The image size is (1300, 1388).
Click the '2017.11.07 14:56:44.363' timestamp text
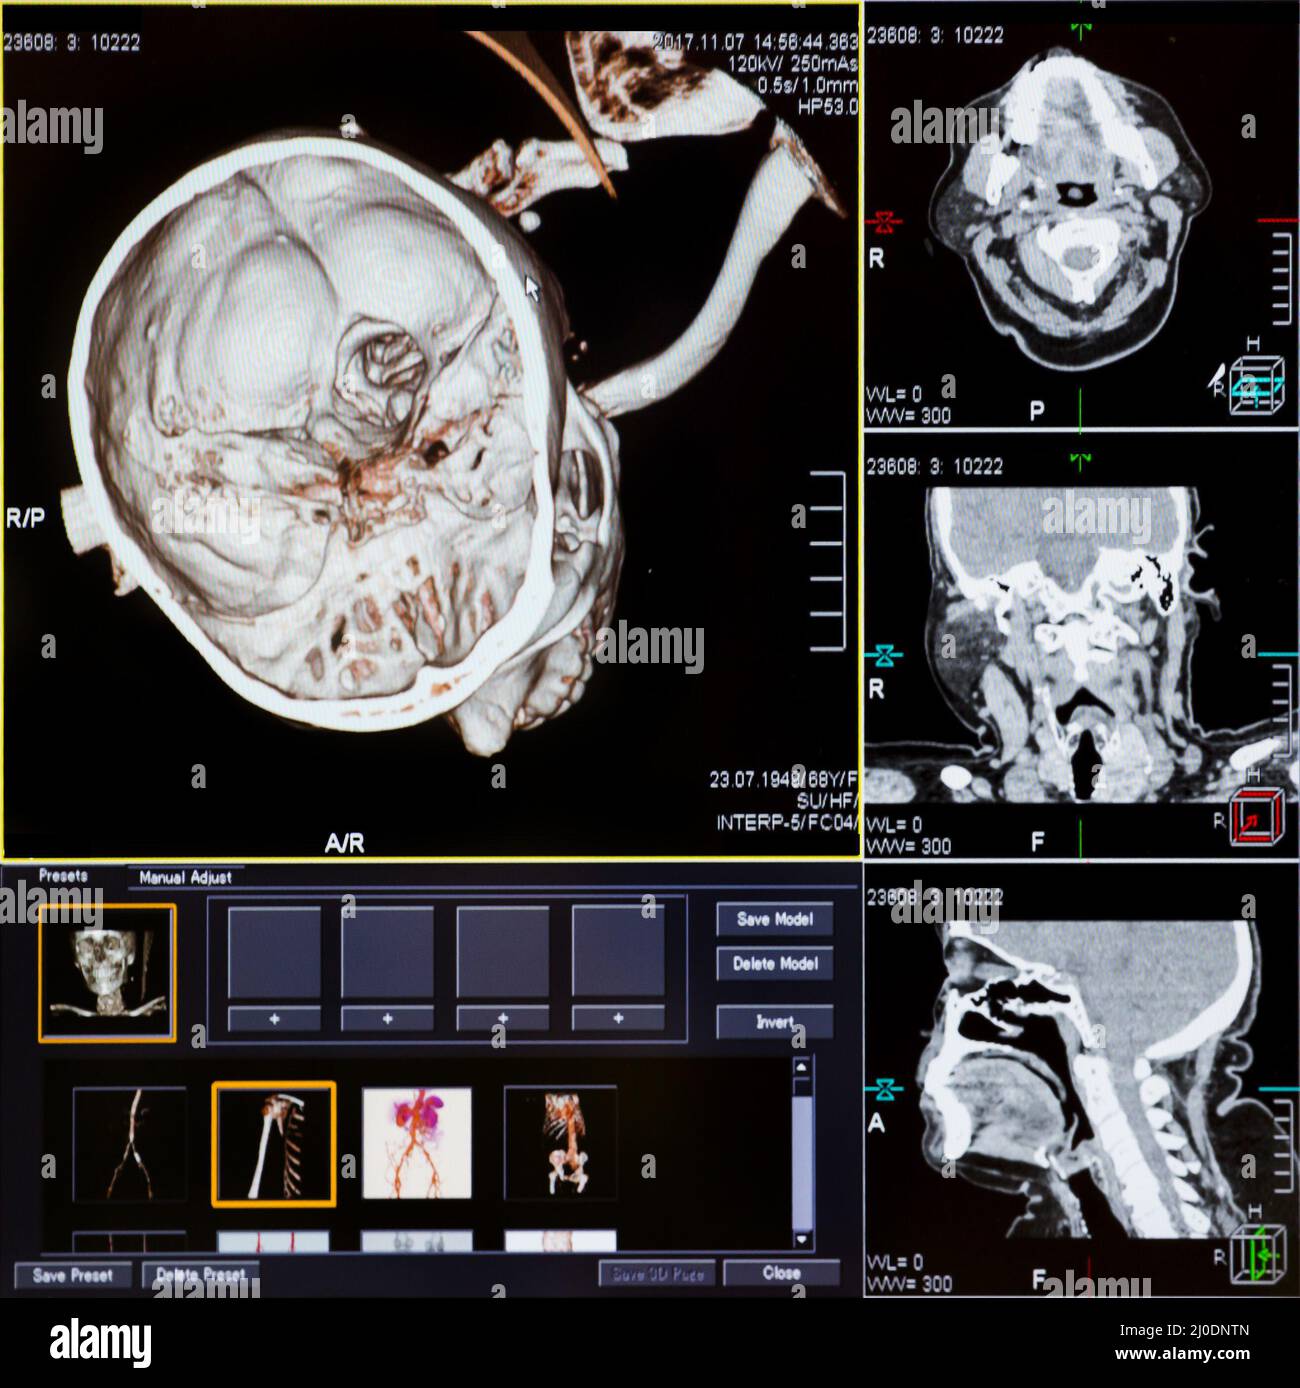point(756,42)
